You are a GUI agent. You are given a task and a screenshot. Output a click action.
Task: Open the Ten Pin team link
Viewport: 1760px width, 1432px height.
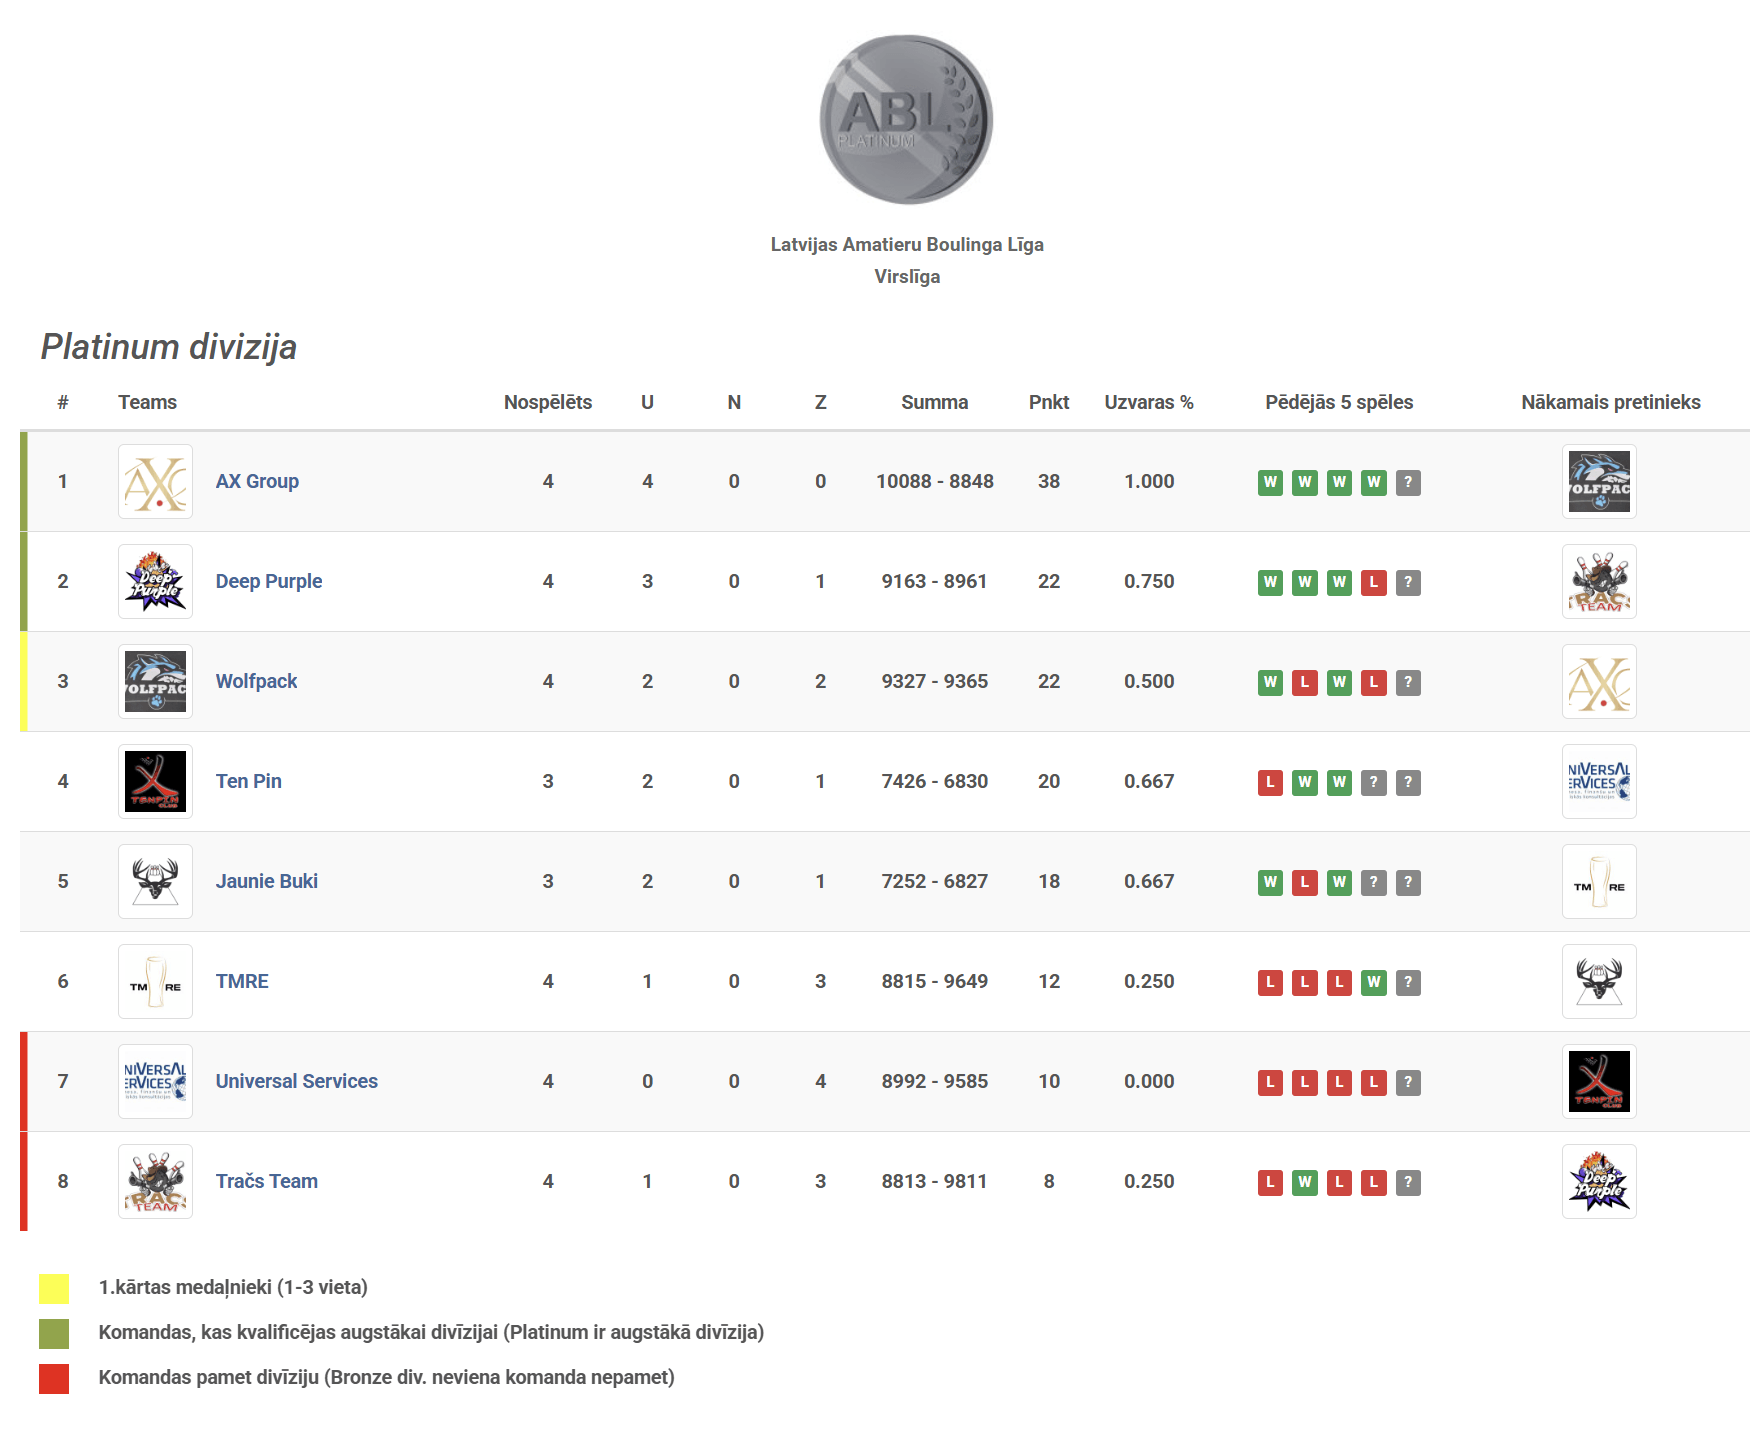tap(249, 781)
